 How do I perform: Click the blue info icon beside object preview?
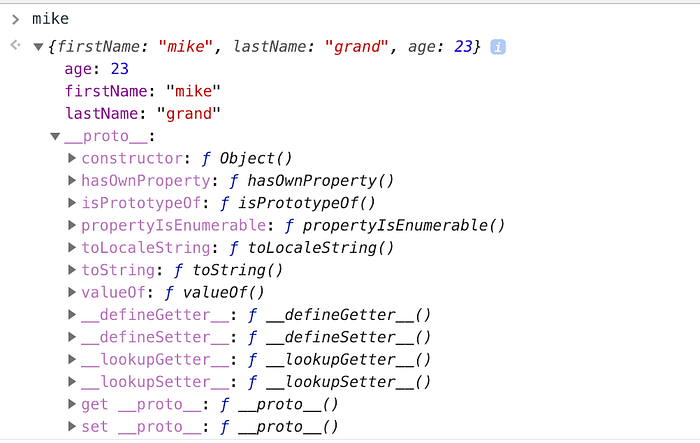click(x=498, y=47)
